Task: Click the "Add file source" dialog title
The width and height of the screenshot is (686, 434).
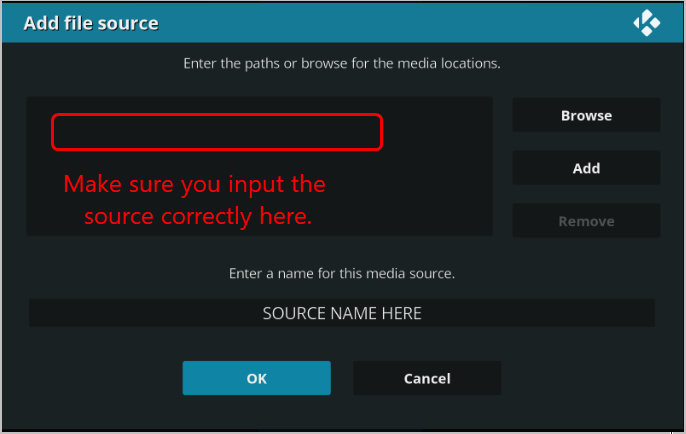Action: tap(91, 23)
